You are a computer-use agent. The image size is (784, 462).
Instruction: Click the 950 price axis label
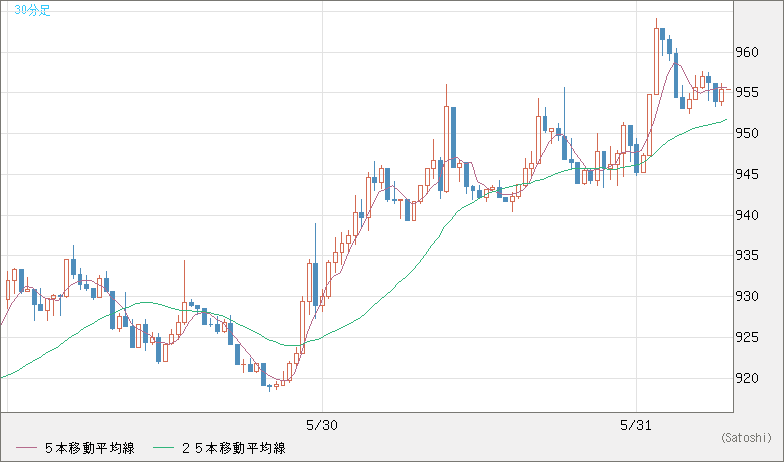[x=746, y=133]
